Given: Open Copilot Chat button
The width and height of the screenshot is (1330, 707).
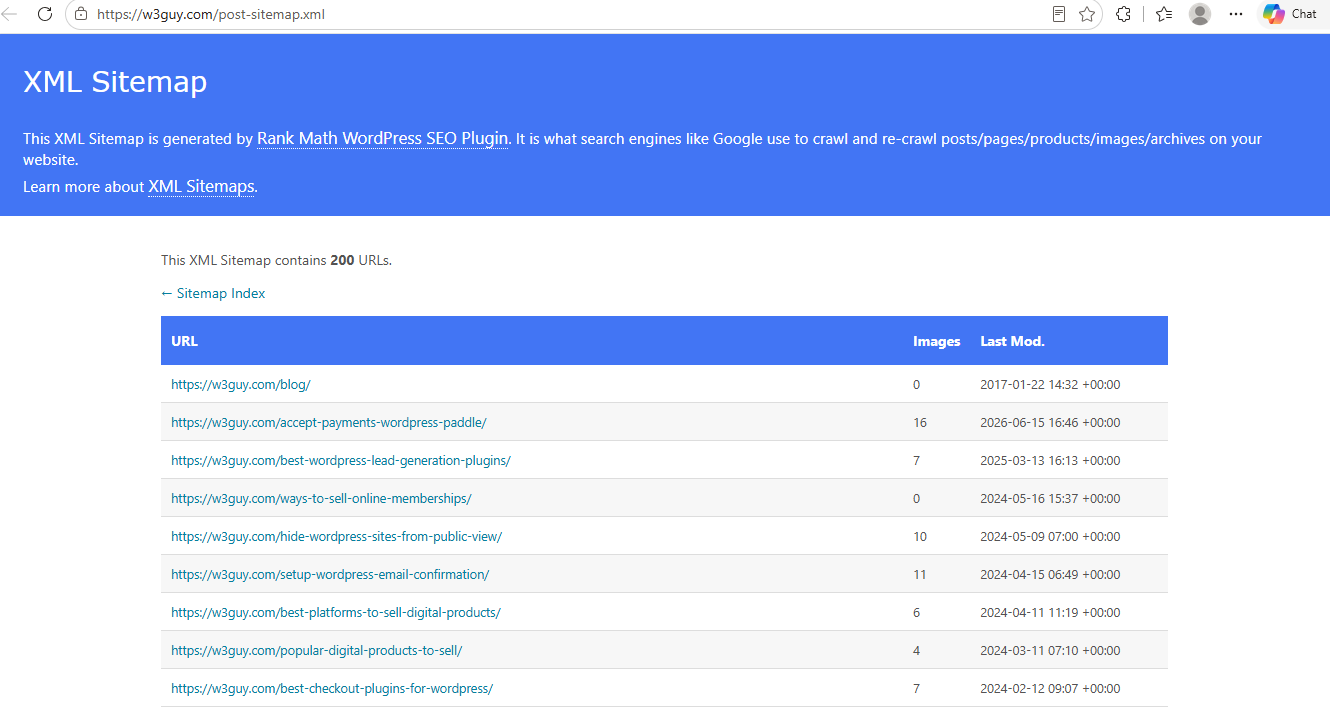Looking at the screenshot, I should pyautogui.click(x=1290, y=14).
